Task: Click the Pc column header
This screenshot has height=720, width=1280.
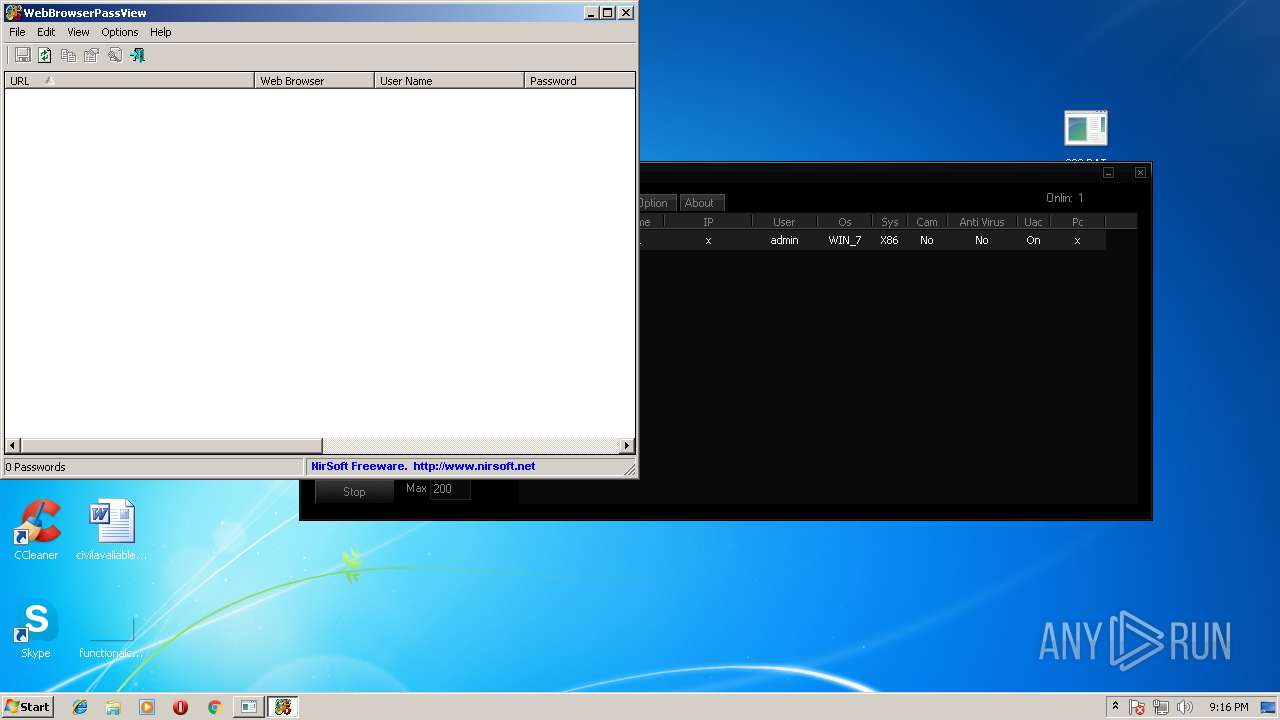Action: [1077, 222]
